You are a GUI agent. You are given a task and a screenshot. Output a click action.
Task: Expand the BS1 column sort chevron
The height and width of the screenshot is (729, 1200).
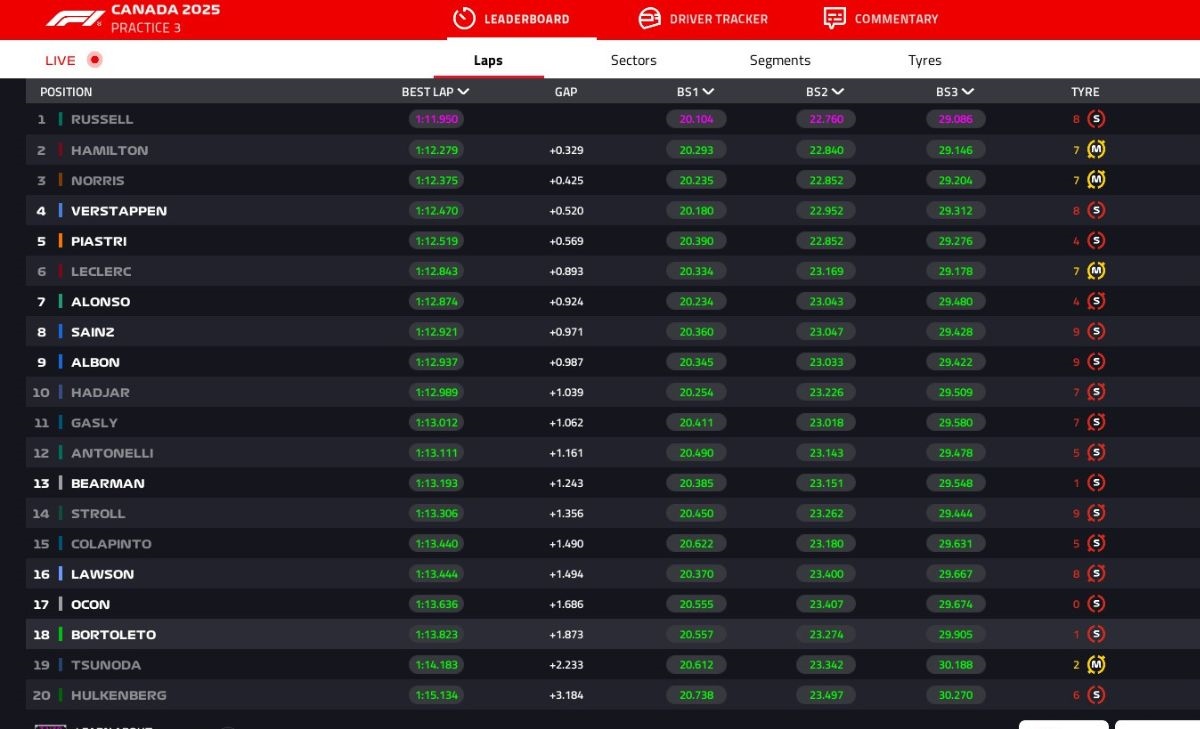point(708,92)
